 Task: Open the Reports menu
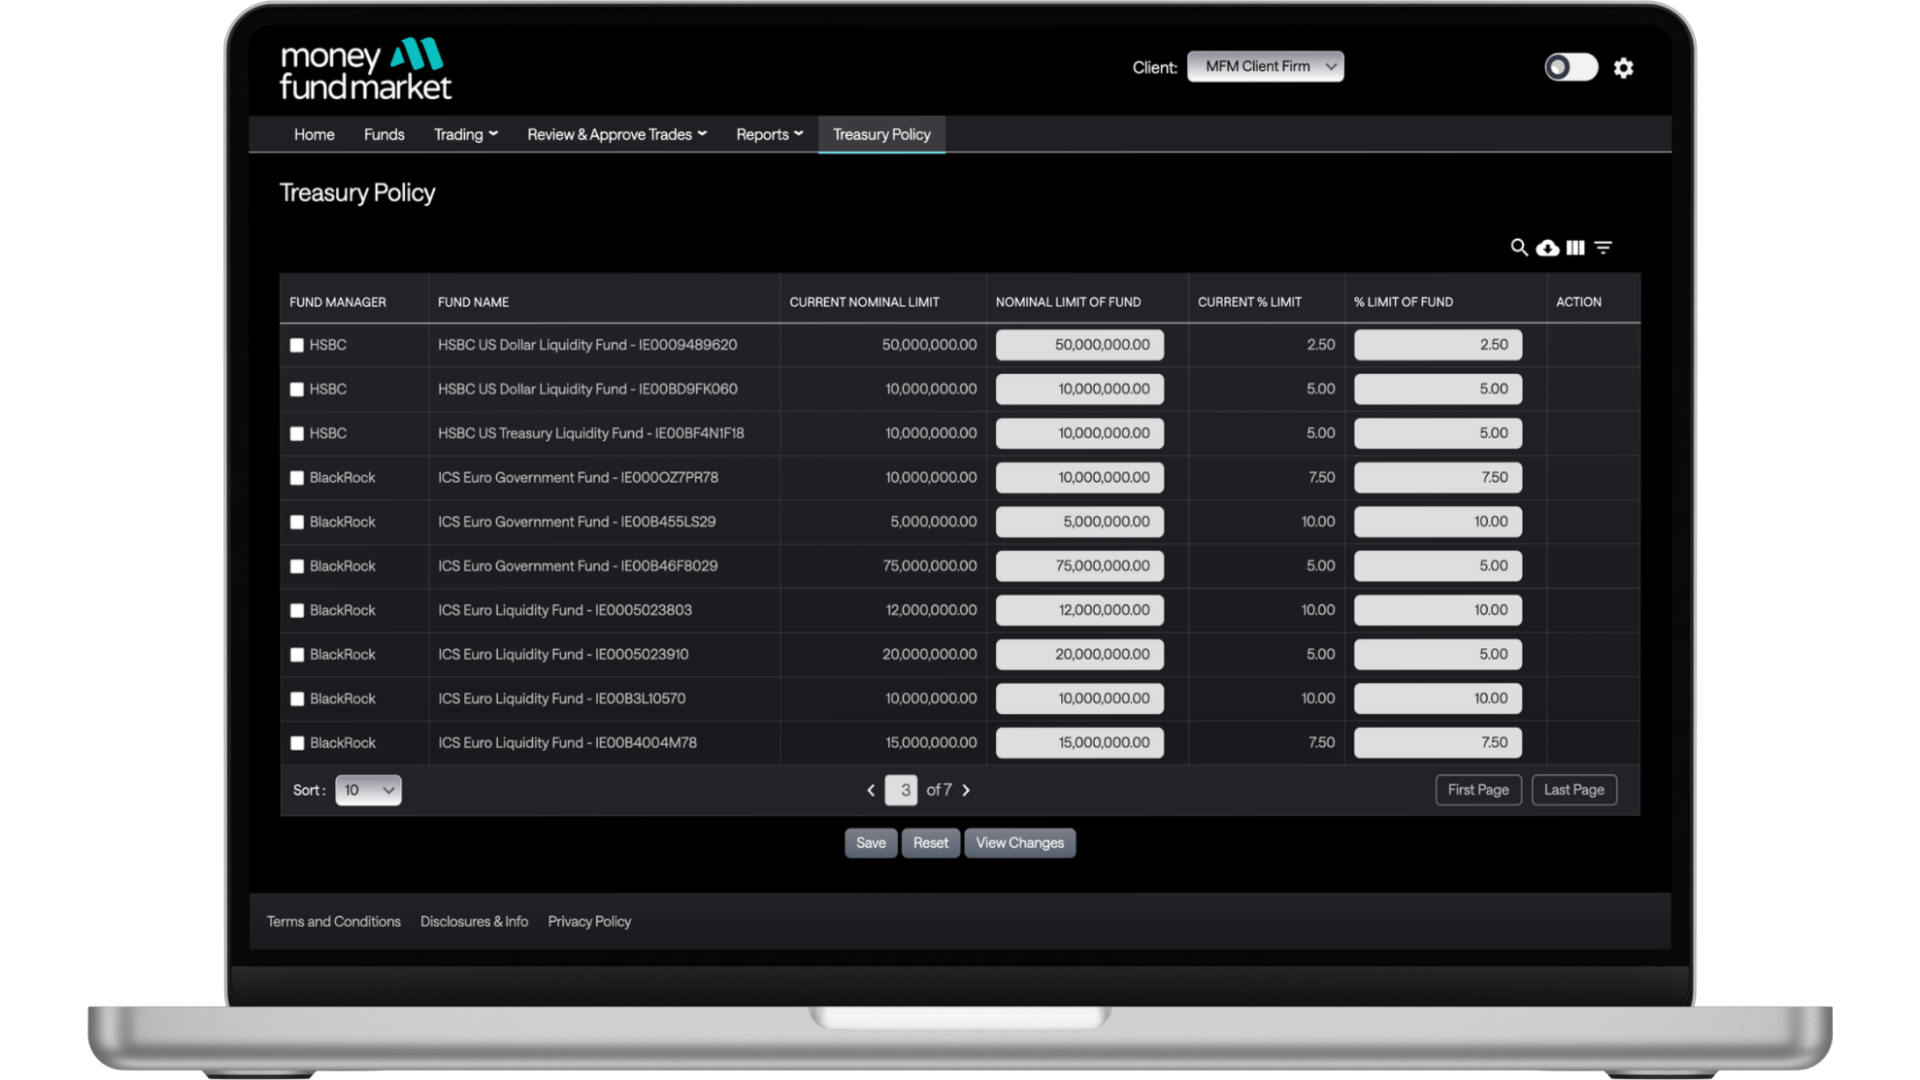[769, 134]
